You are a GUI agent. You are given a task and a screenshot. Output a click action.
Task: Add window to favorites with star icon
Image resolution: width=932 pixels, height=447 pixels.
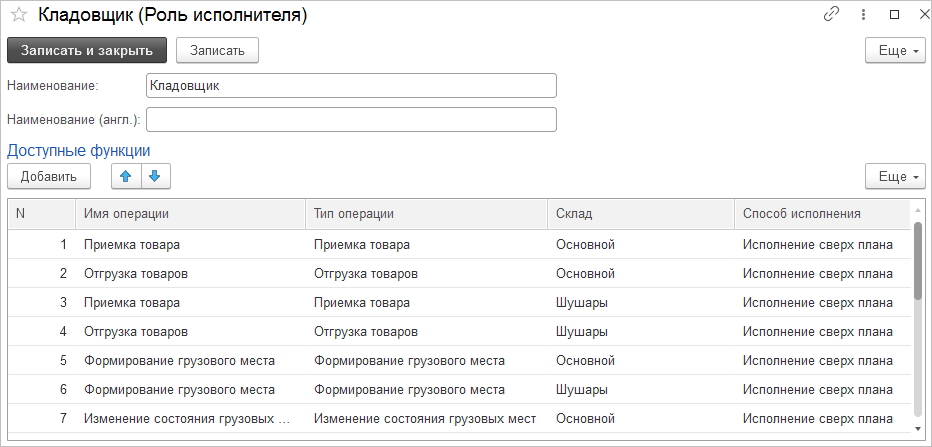19,16
